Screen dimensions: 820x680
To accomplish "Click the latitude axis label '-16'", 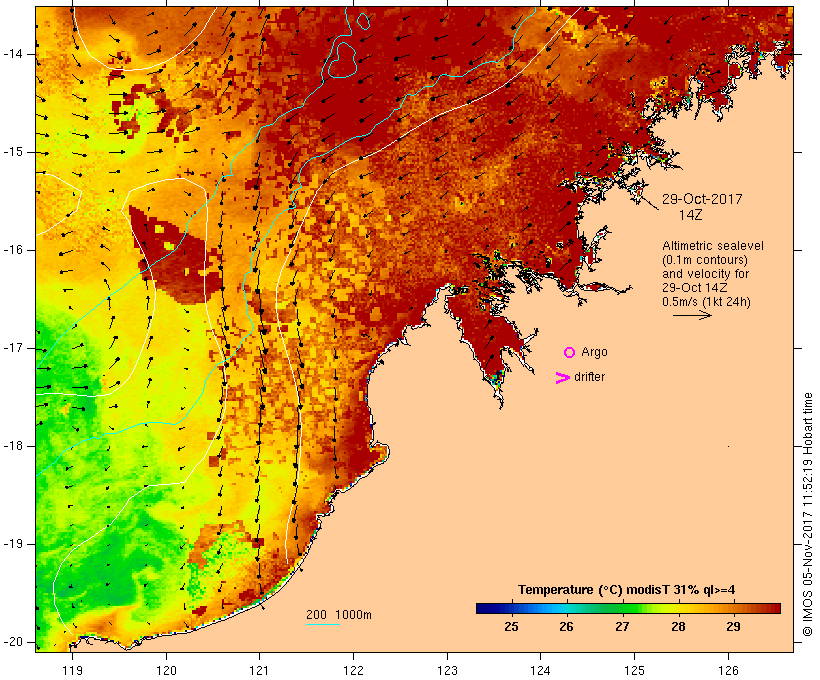I will click(x=13, y=250).
